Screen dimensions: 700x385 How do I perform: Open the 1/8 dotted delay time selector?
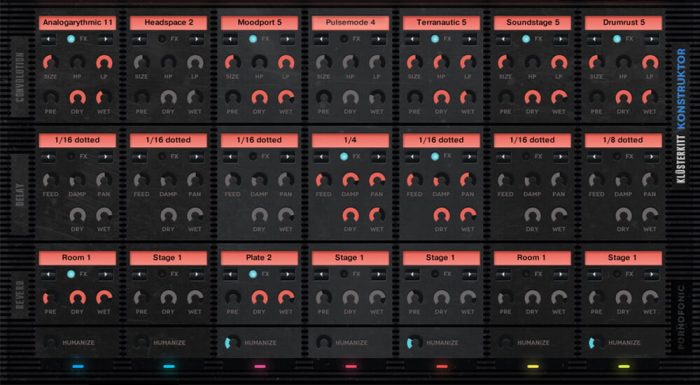click(x=623, y=140)
